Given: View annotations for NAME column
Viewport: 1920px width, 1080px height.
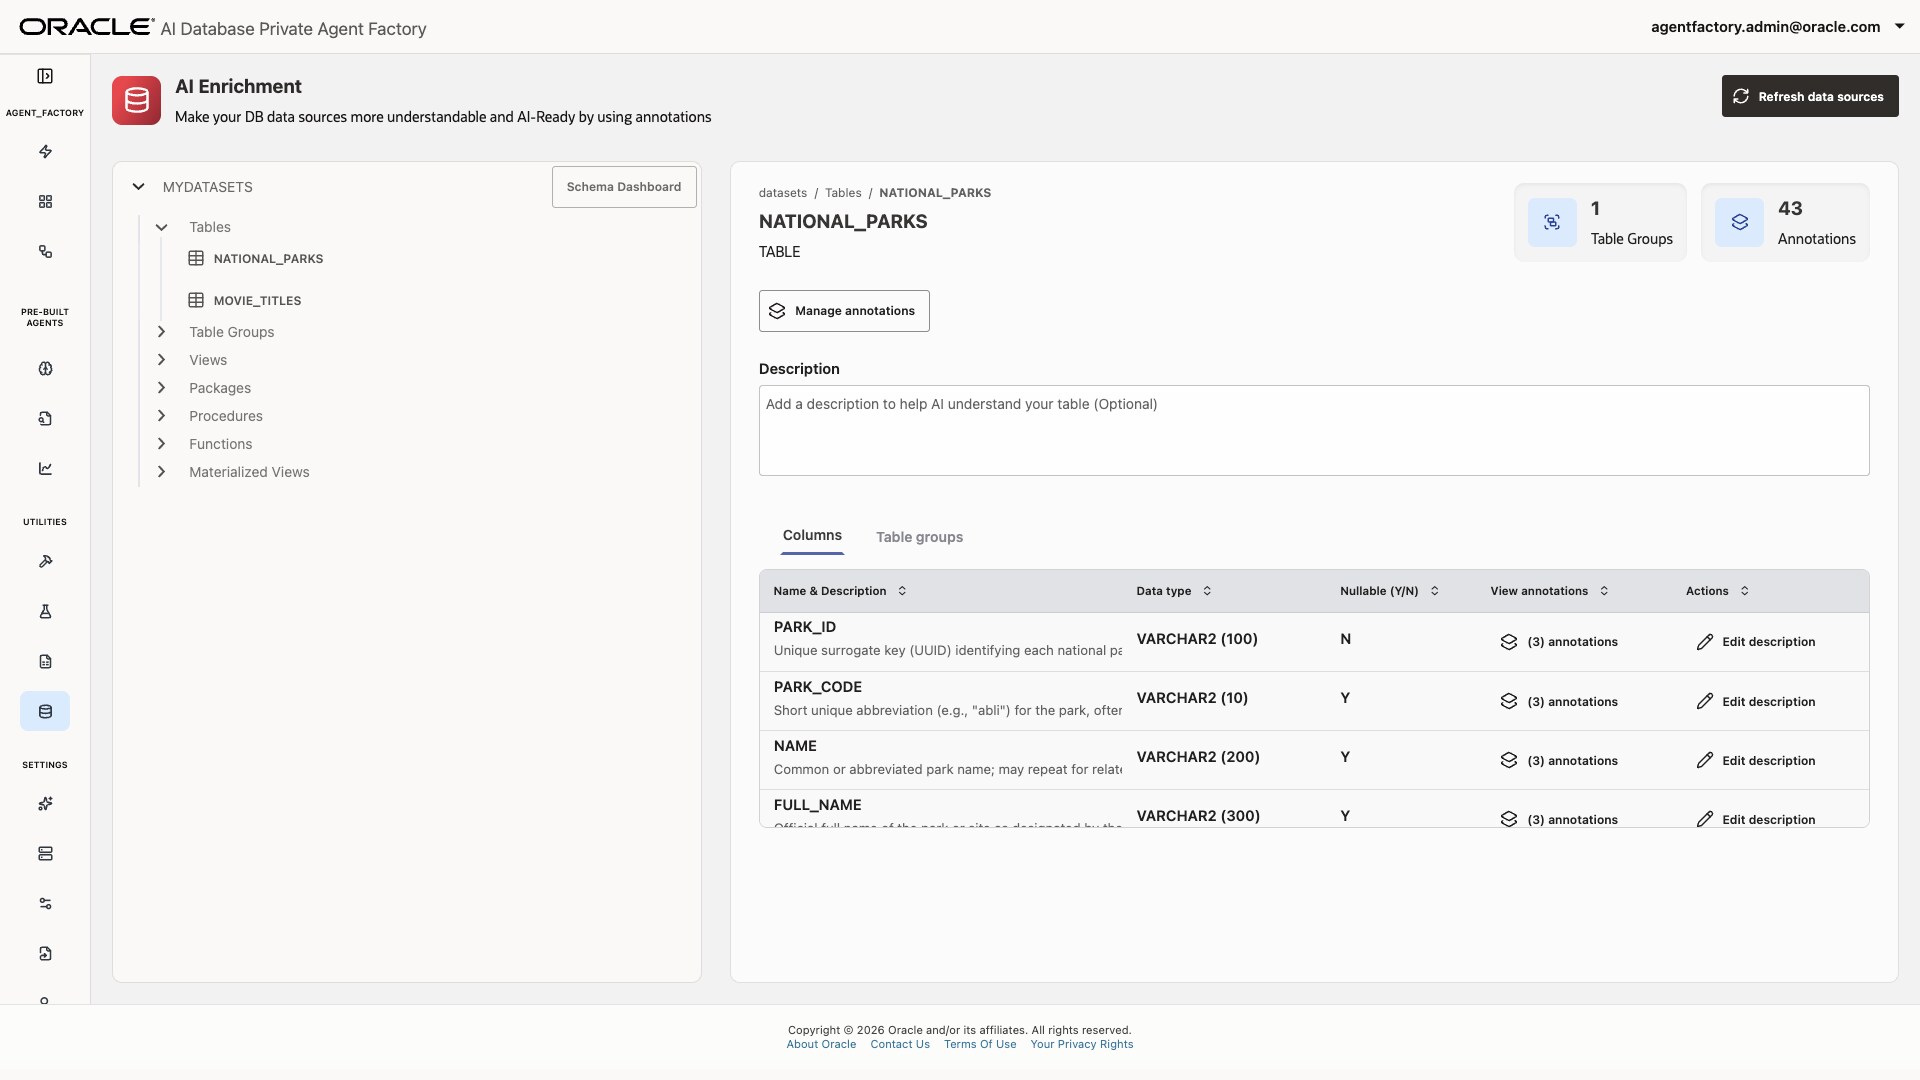Looking at the screenshot, I should coord(1559,761).
